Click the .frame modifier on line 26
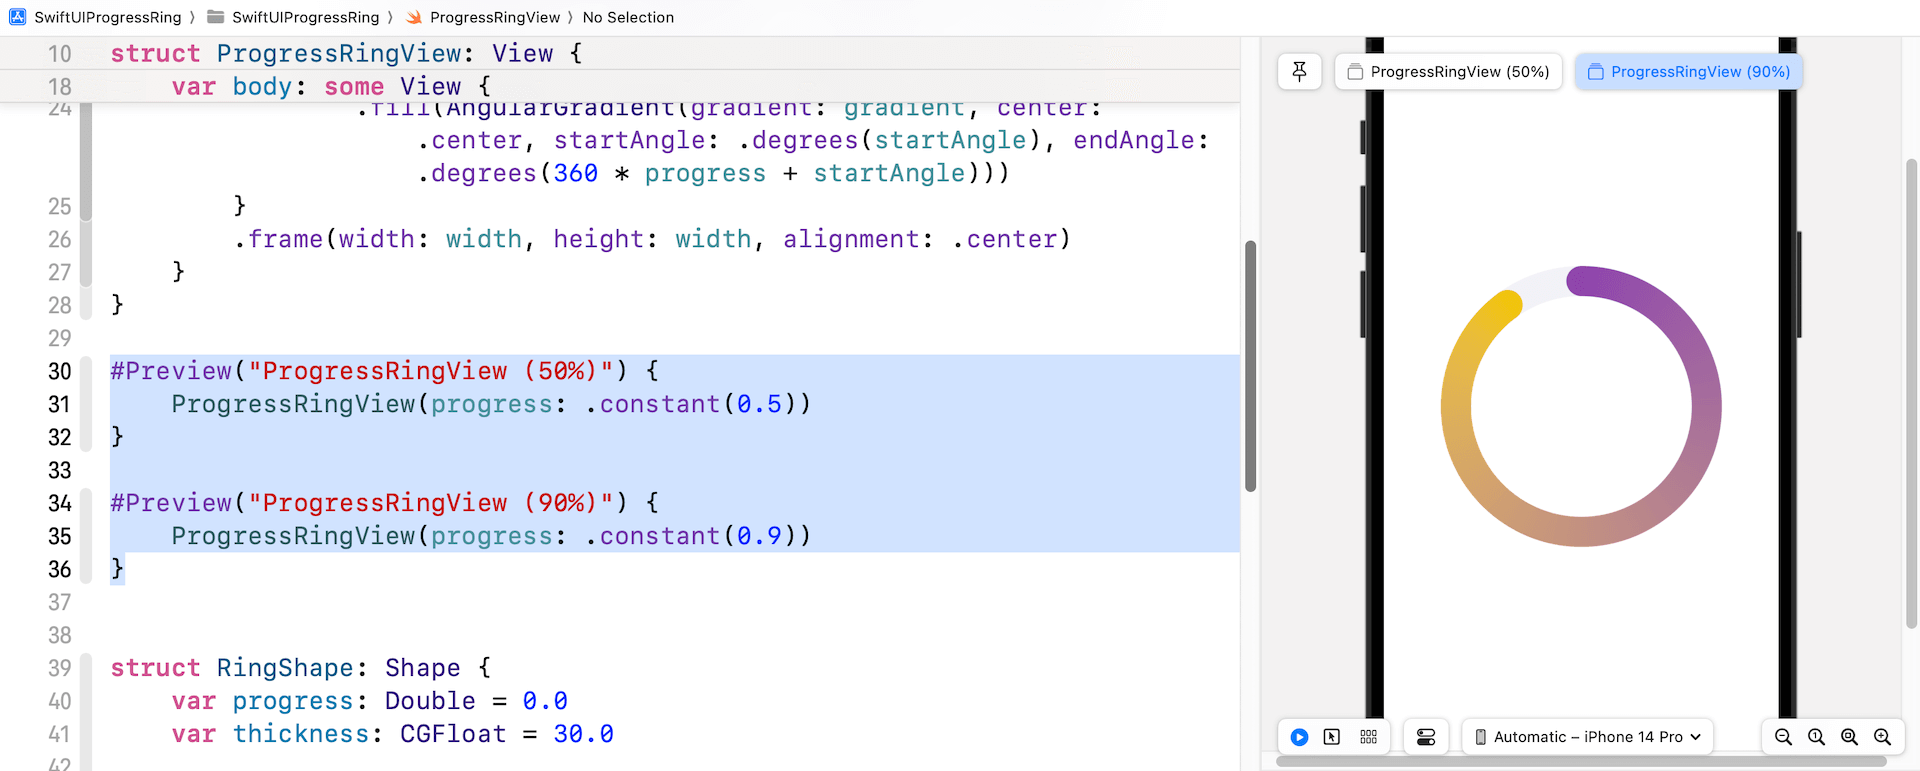This screenshot has height=771, width=1920. click(652, 239)
